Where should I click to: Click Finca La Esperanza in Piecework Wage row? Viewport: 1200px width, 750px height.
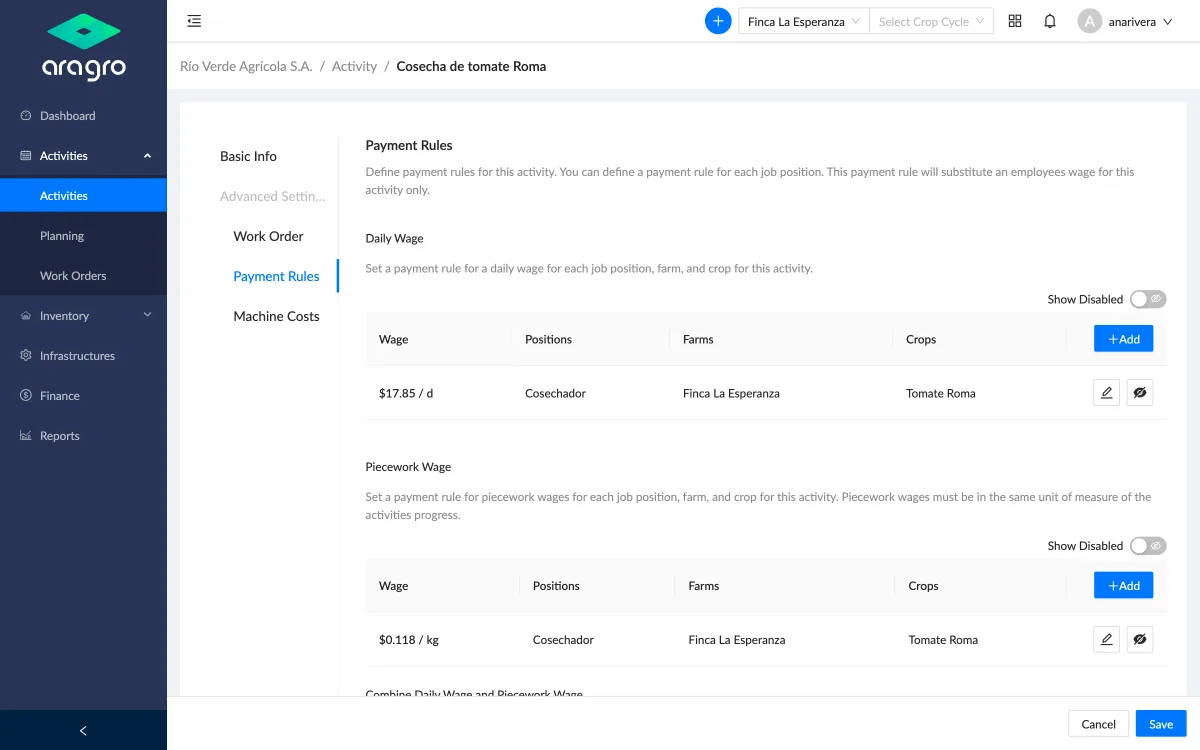click(737, 640)
